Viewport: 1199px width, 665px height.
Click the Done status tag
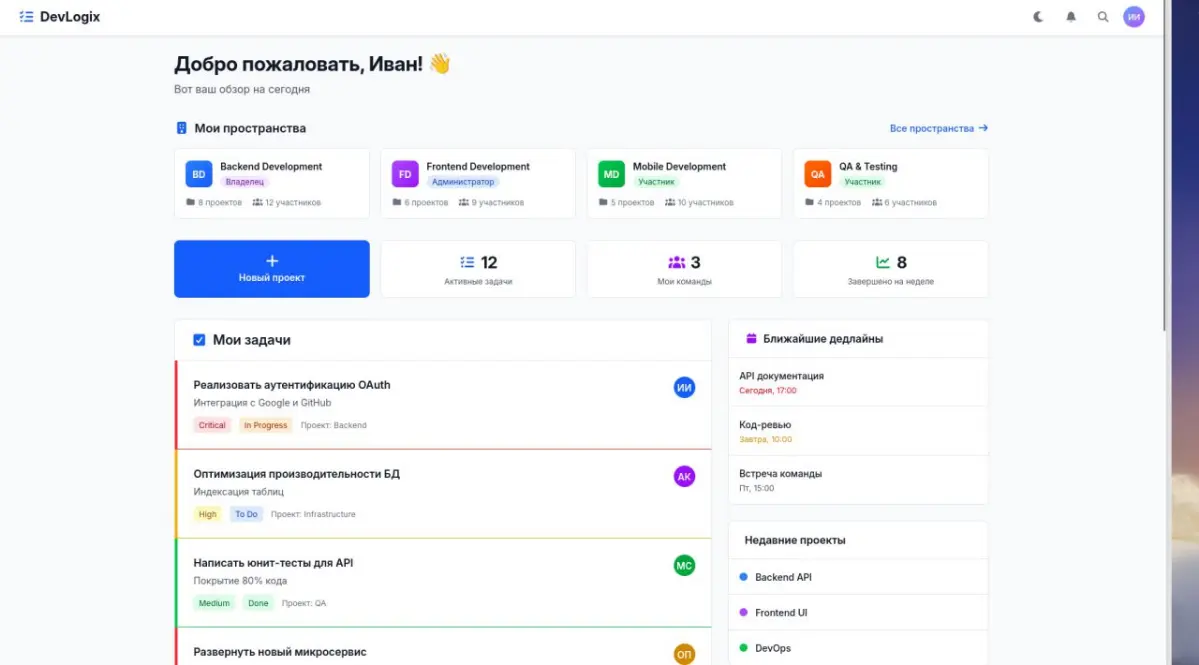(258, 603)
